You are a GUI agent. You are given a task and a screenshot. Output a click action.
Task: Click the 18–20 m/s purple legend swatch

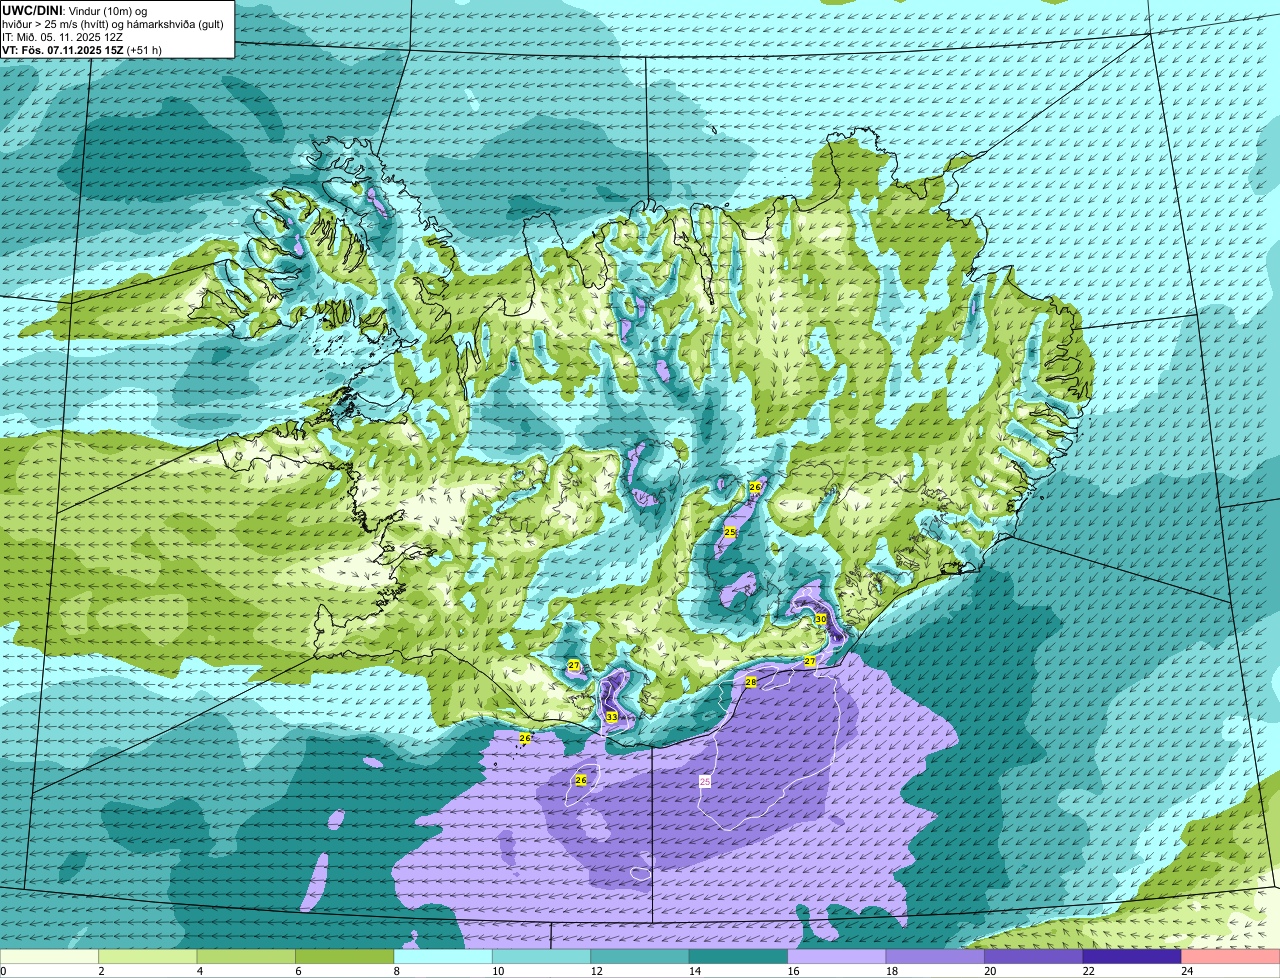(936, 957)
